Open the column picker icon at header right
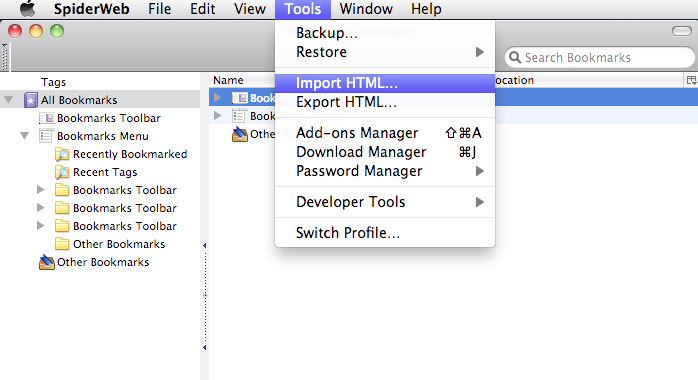698x380 pixels. click(x=691, y=80)
